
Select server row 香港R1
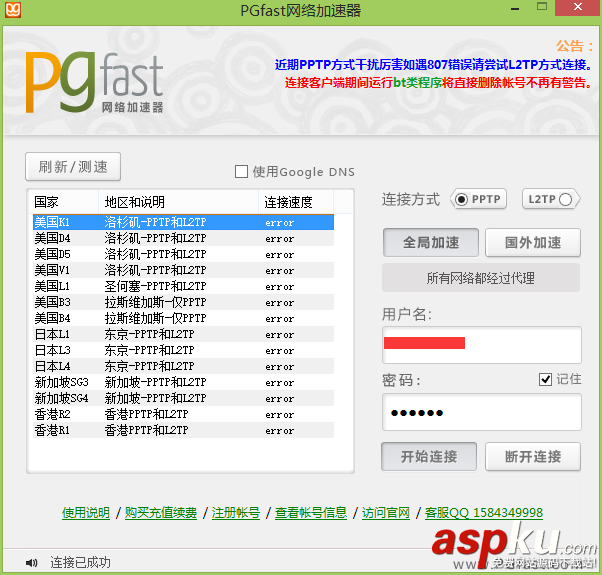(183, 430)
